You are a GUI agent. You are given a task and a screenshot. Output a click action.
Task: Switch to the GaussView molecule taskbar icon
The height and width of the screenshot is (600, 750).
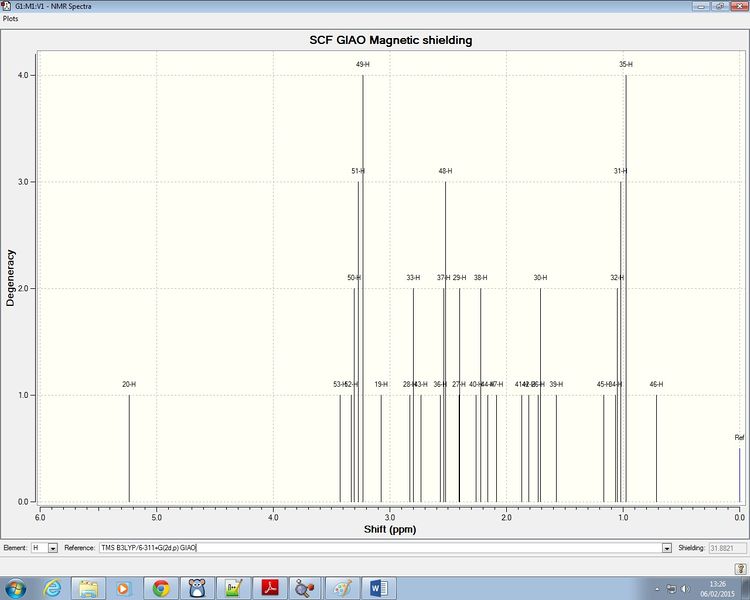(305, 588)
